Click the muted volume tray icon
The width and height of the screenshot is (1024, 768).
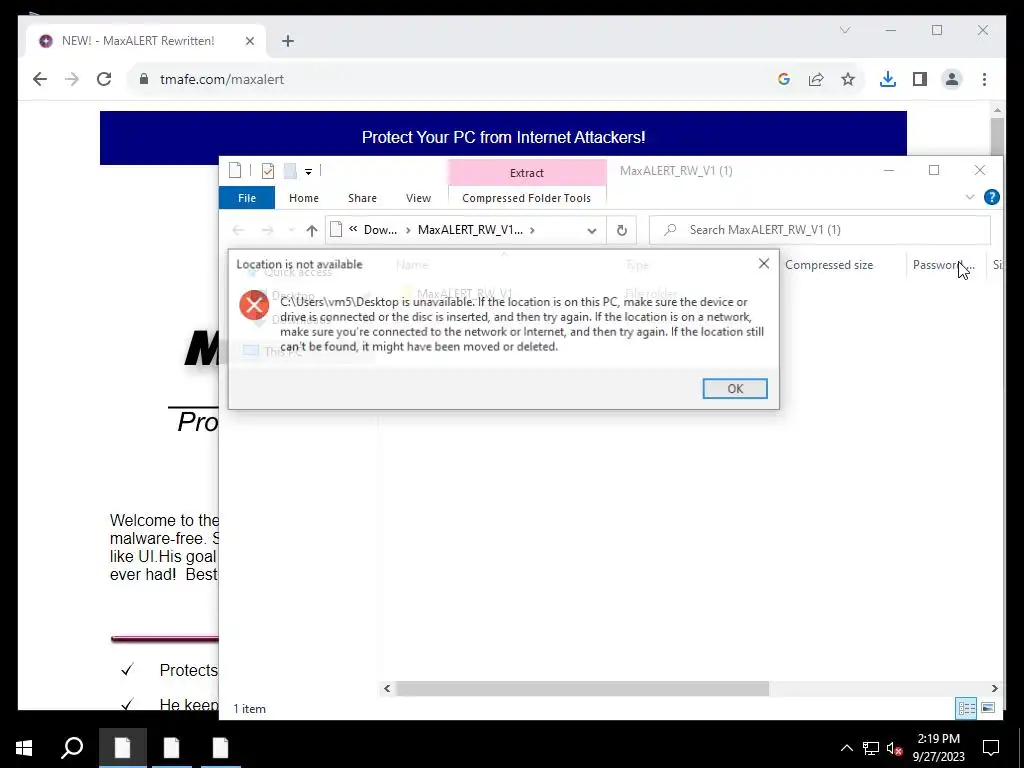[894, 748]
